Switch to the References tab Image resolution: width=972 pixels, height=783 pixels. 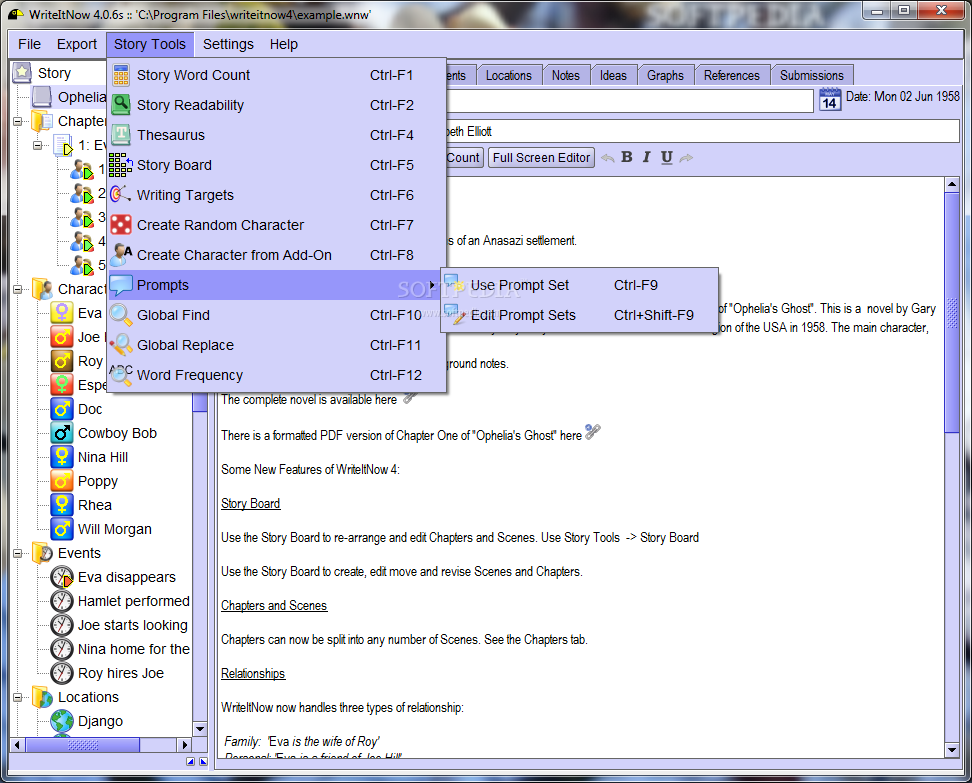pyautogui.click(x=731, y=75)
